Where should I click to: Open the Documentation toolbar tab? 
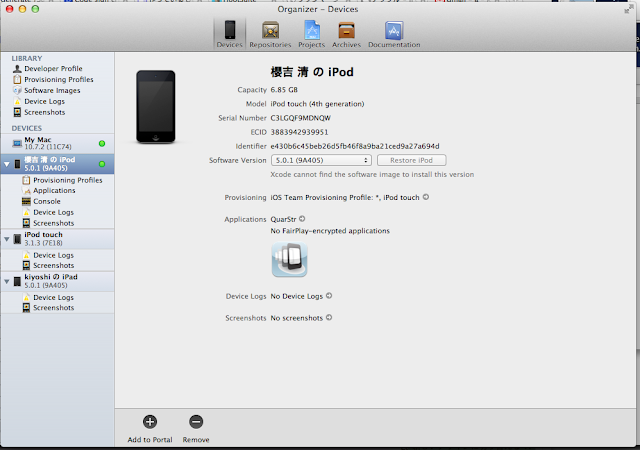coord(394,34)
